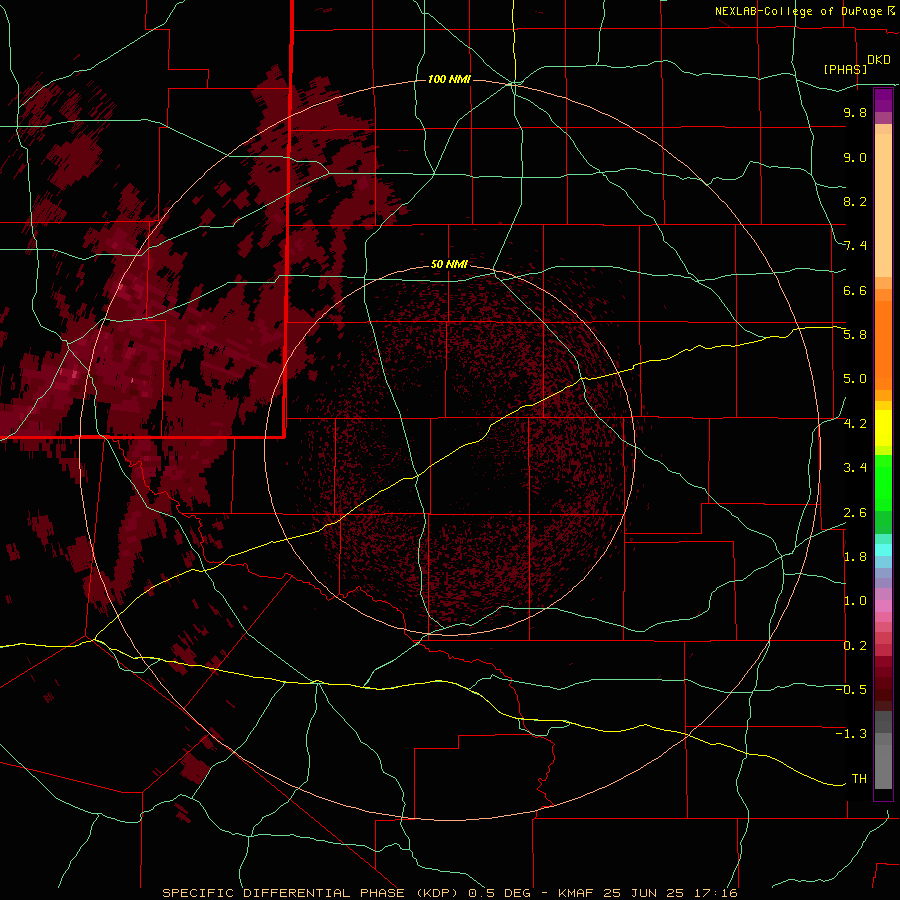Click the 9.0 color scale value
The height and width of the screenshot is (900, 900).
(855, 157)
